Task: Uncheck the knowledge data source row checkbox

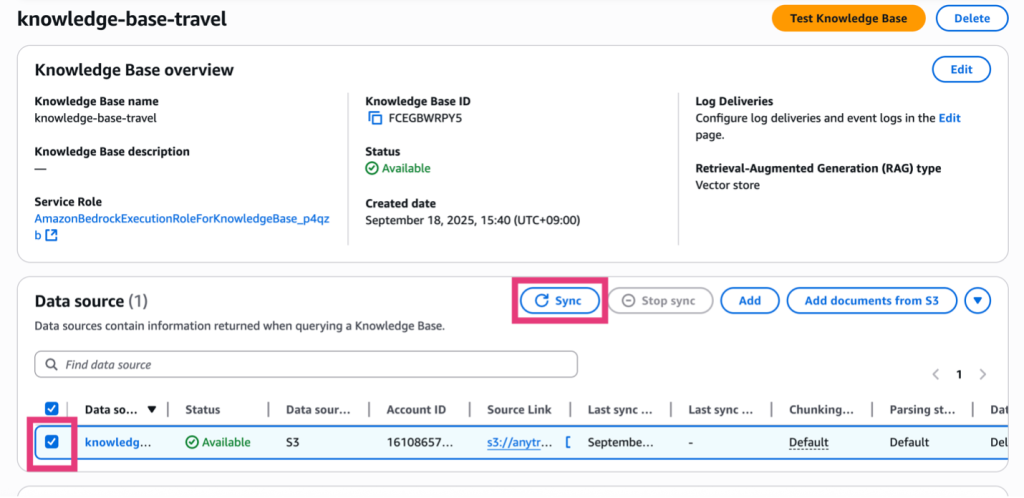Action: click(x=52, y=442)
